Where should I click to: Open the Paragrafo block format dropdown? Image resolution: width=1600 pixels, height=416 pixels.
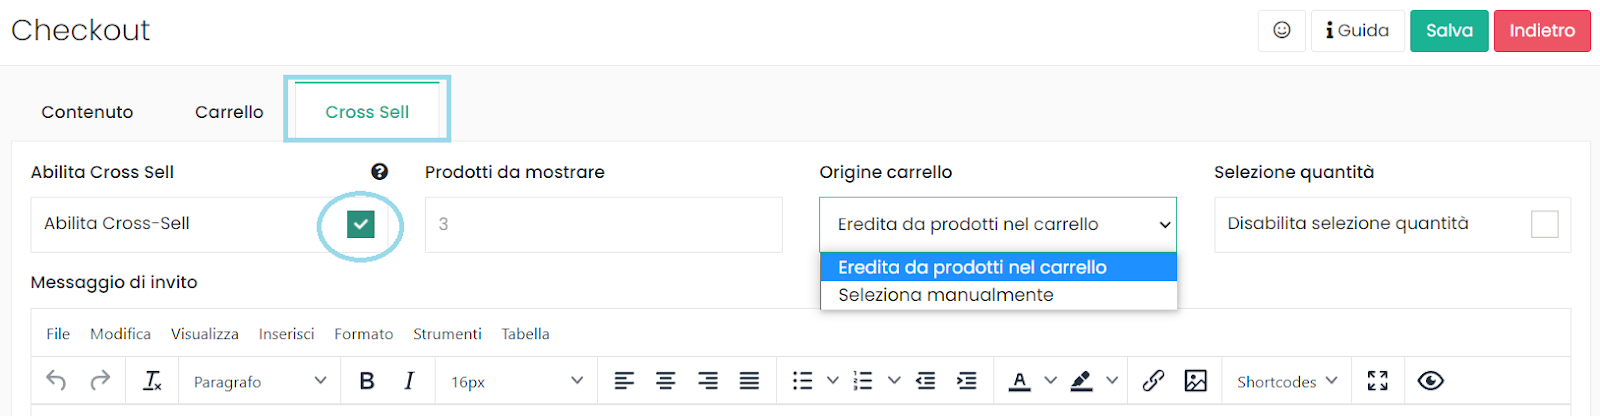[x=260, y=381]
